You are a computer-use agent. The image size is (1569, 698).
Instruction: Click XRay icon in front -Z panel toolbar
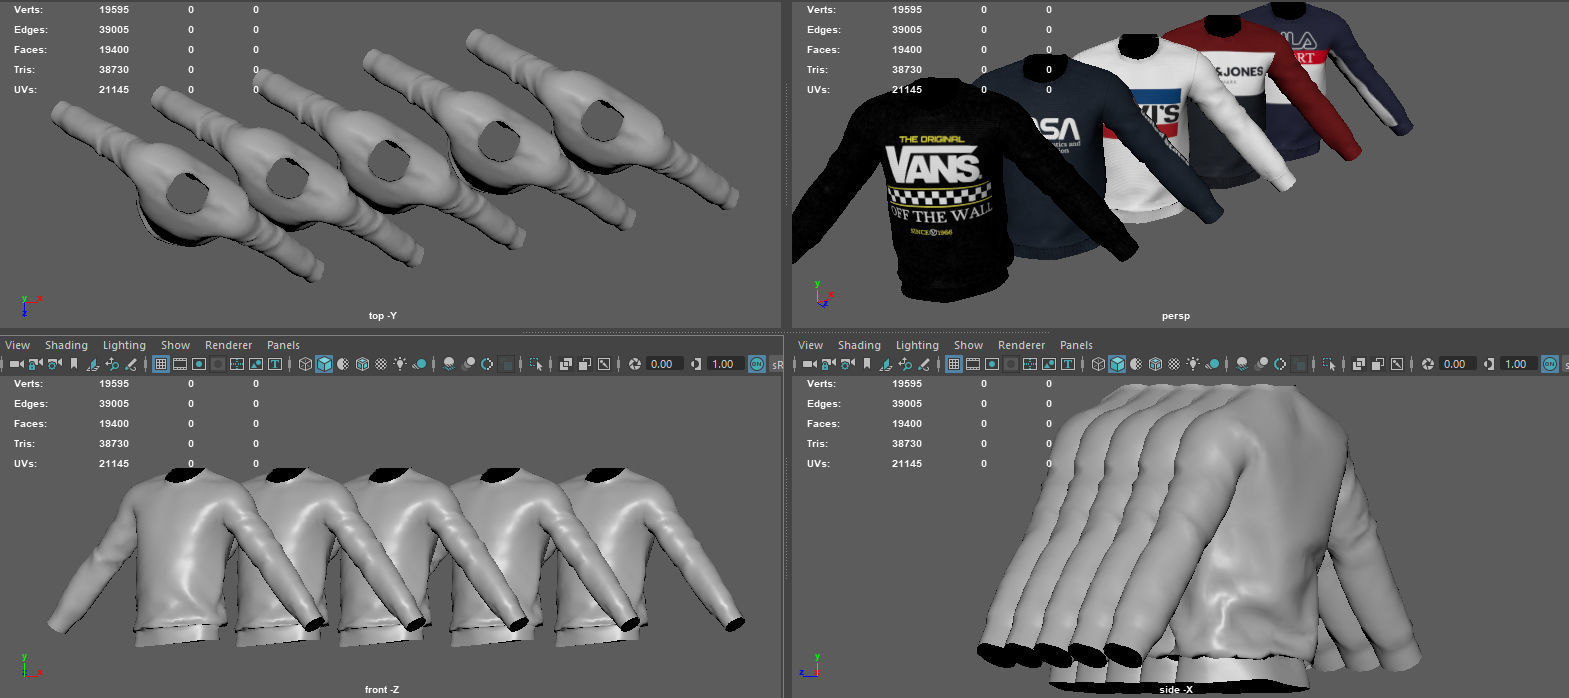tap(566, 364)
